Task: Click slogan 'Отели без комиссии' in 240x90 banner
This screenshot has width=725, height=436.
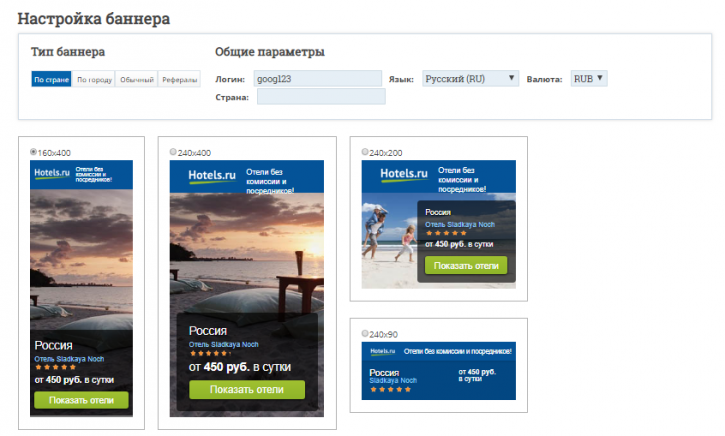Action: click(458, 351)
